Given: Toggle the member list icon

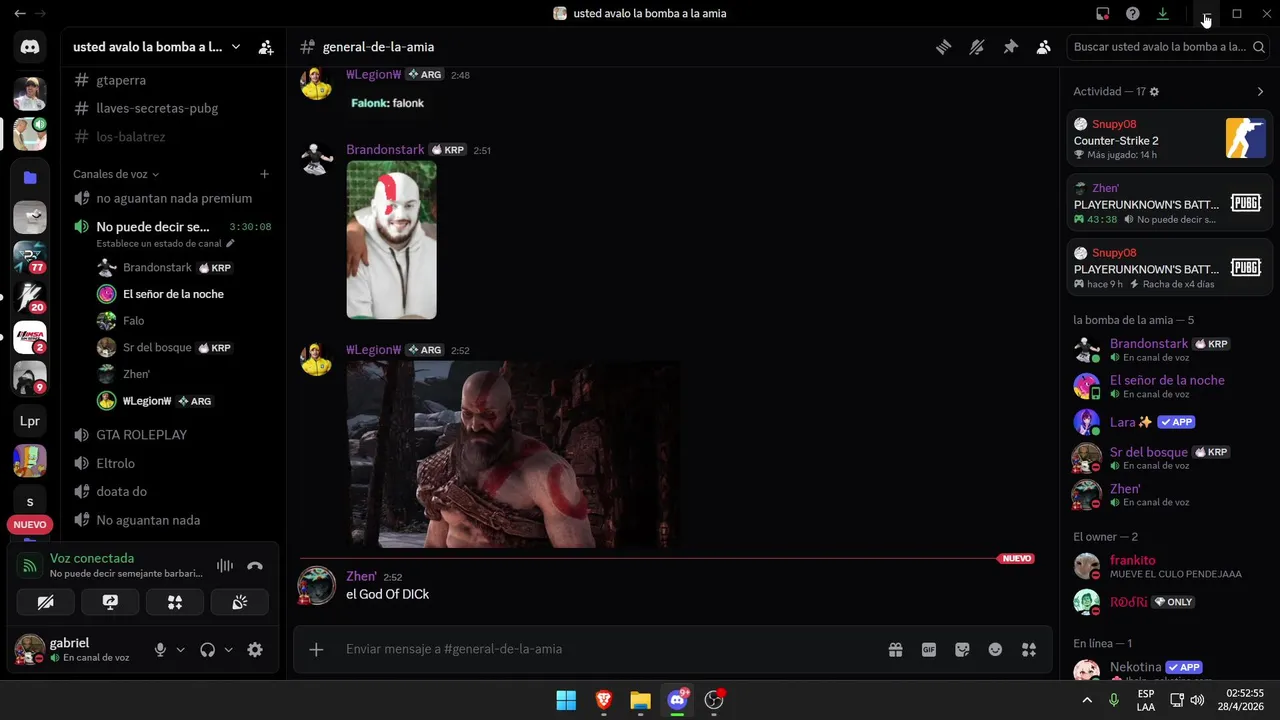Looking at the screenshot, I should [1043, 47].
